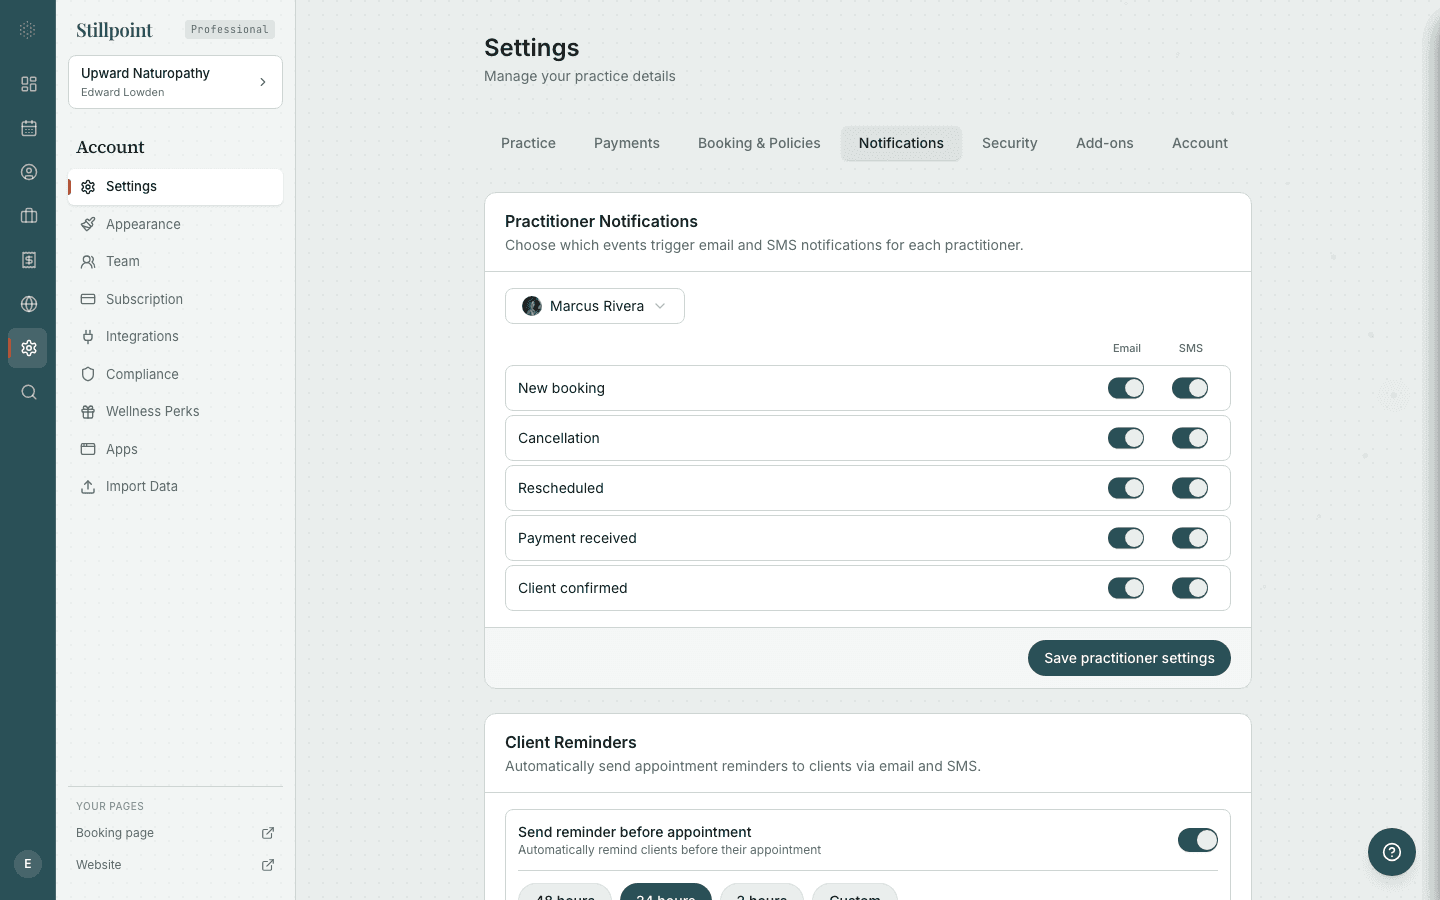This screenshot has height=900, width=1440.
Task: Go to Import Data in the sidebar
Action: (x=175, y=487)
